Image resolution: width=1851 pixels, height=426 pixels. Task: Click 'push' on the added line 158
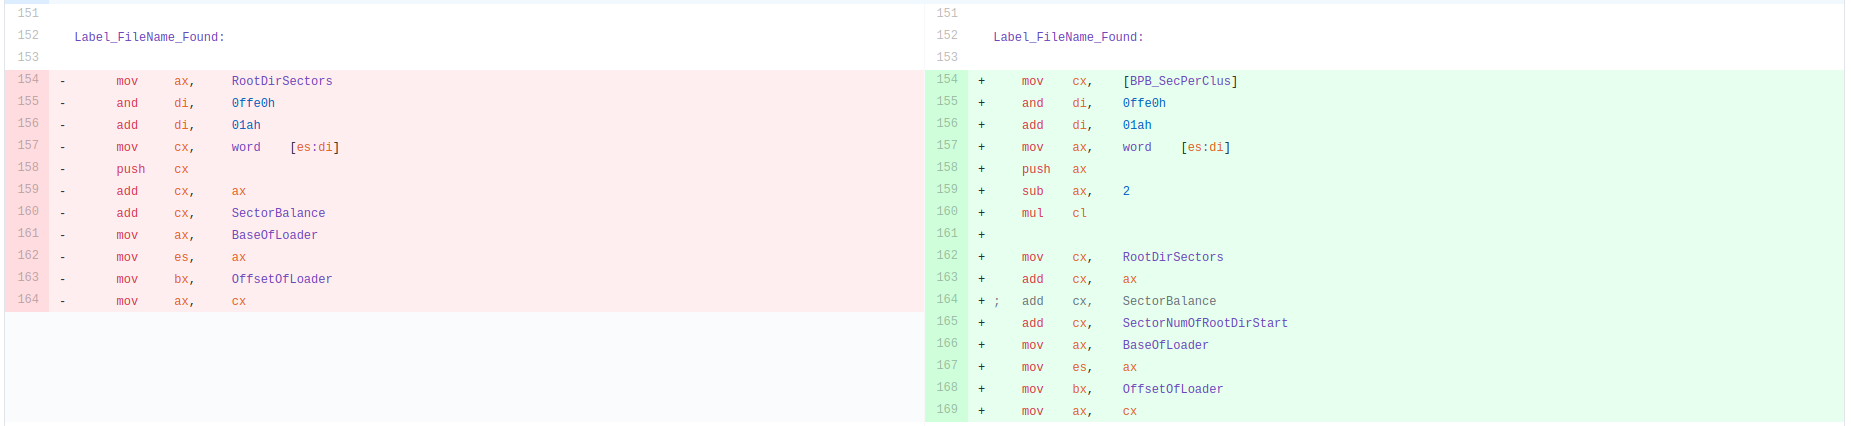point(1035,169)
